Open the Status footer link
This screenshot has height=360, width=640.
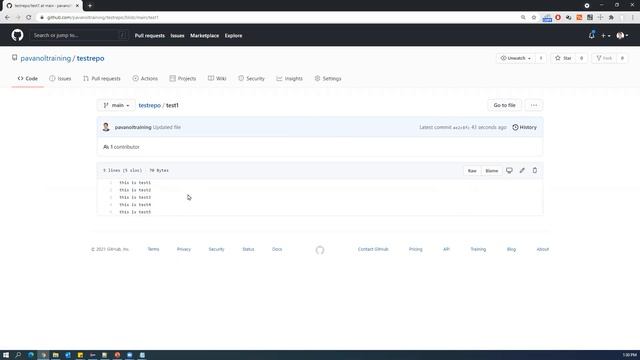(248, 249)
